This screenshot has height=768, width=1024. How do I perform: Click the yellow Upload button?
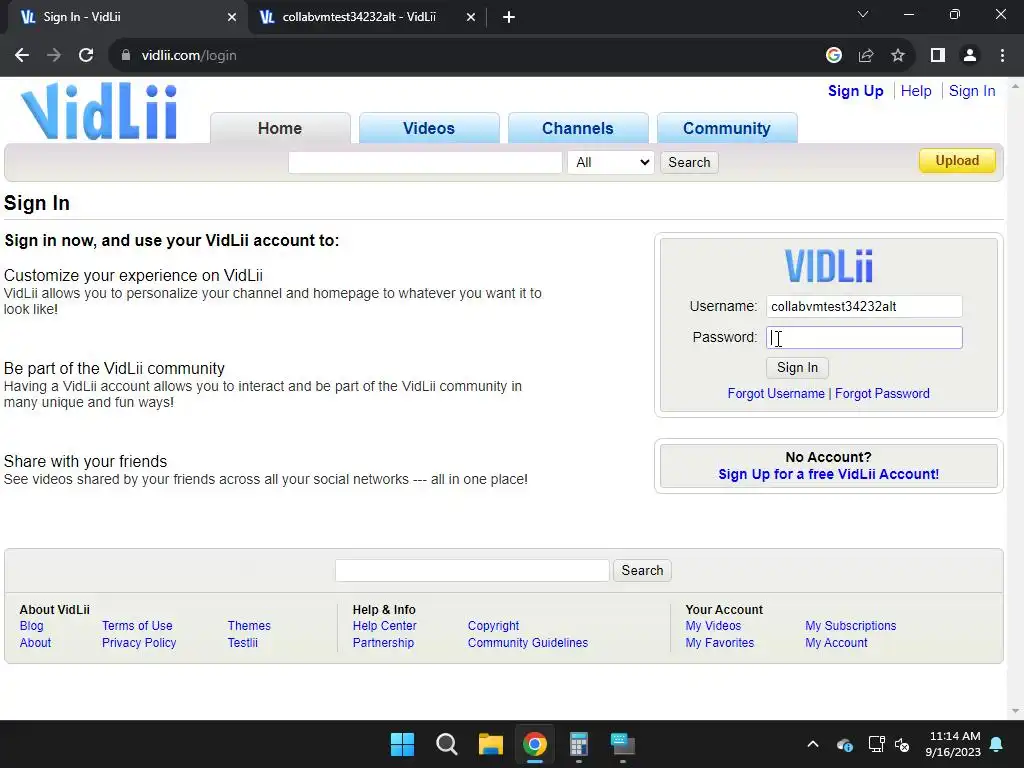[957, 161]
